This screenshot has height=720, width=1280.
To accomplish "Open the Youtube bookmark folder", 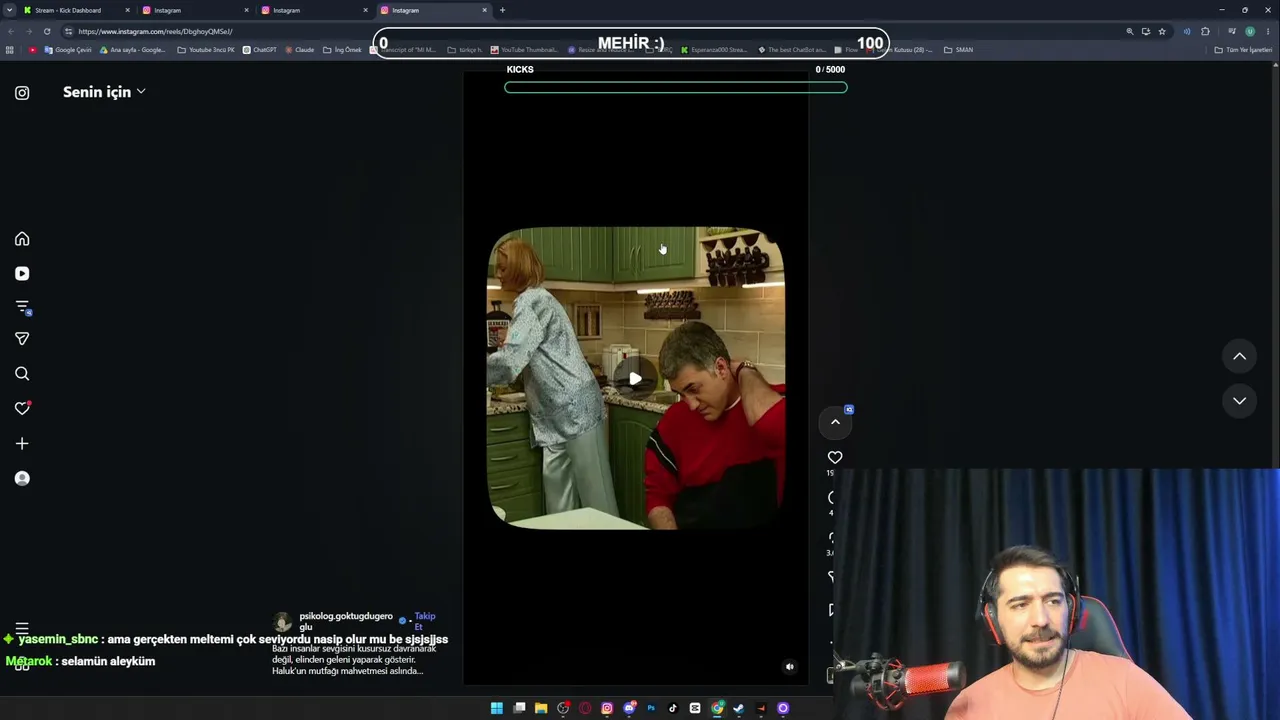I will point(206,50).
